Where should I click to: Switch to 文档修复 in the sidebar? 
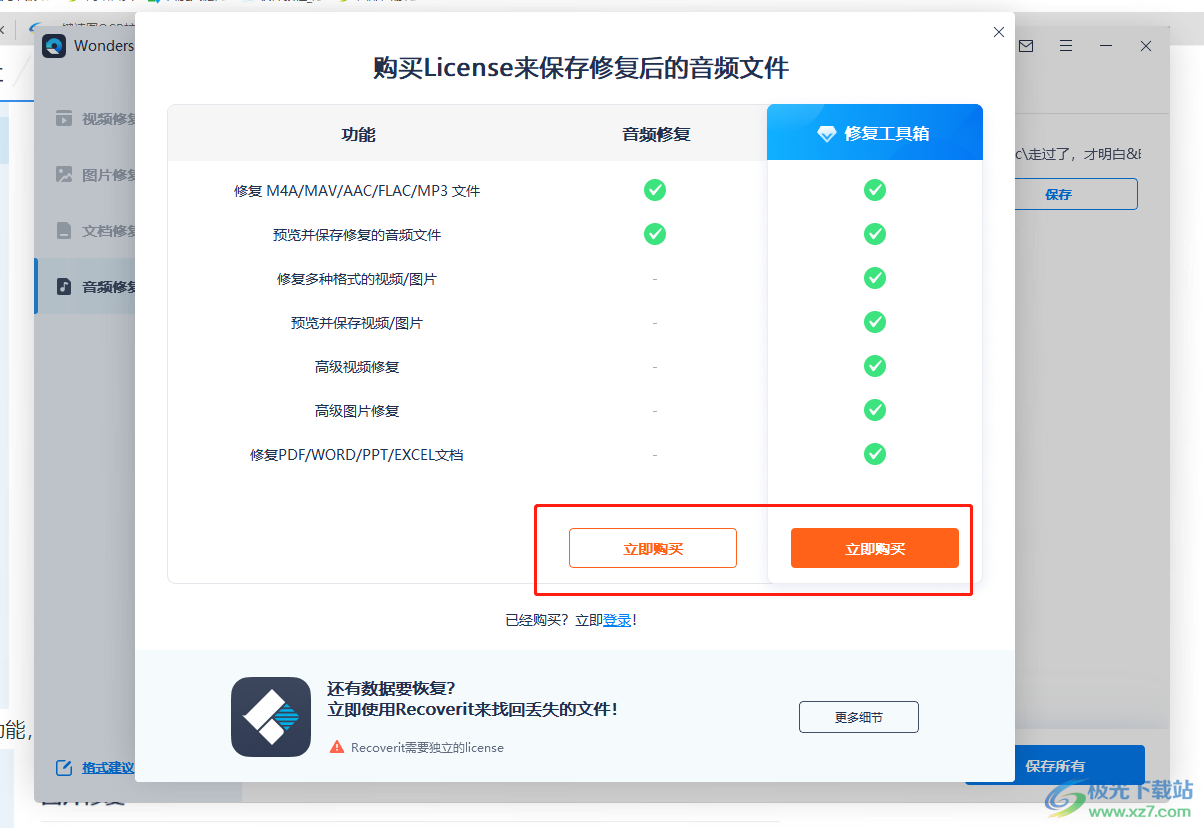click(x=86, y=231)
